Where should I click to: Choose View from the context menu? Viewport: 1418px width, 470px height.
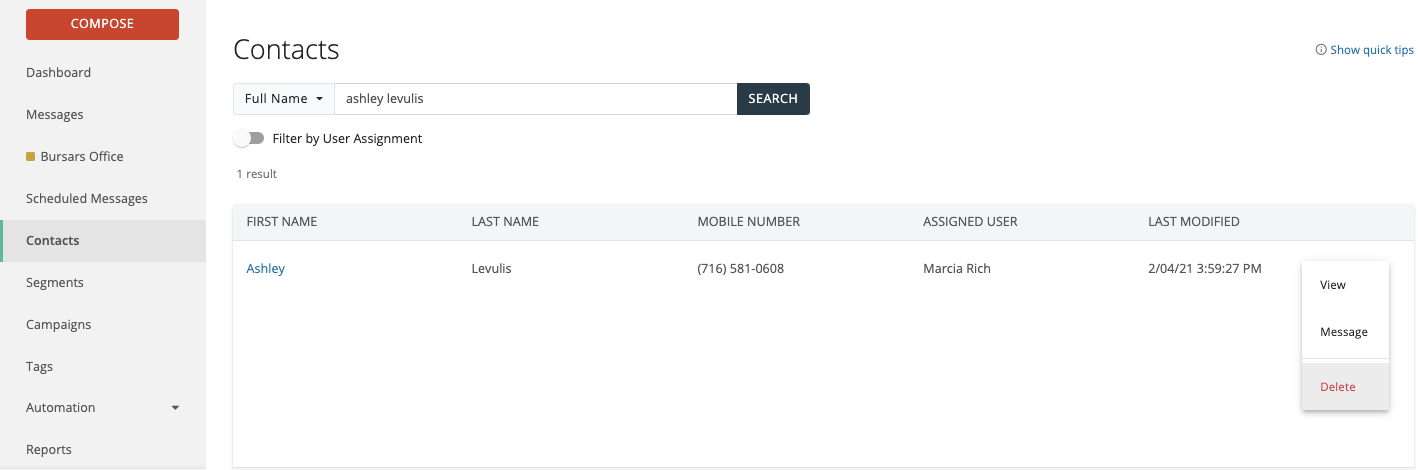1333,285
